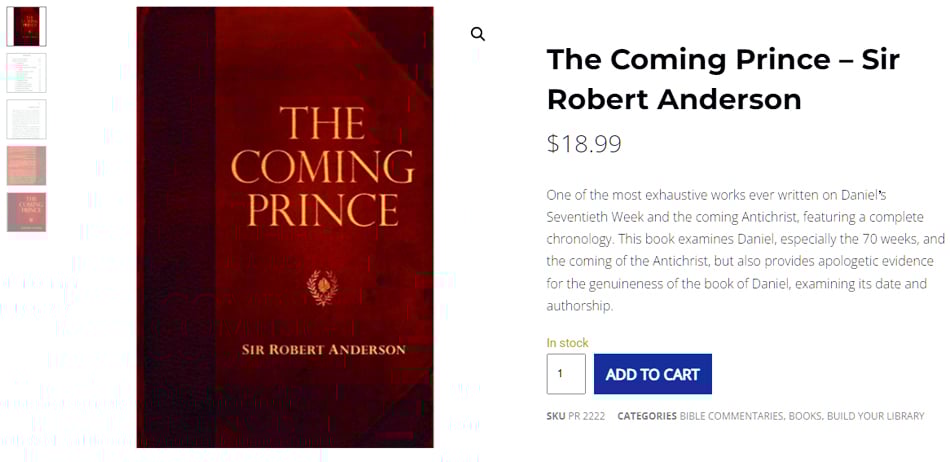Open the Bible Commentaries category link
Image resolution: width=950 pixels, height=462 pixels.
point(732,416)
